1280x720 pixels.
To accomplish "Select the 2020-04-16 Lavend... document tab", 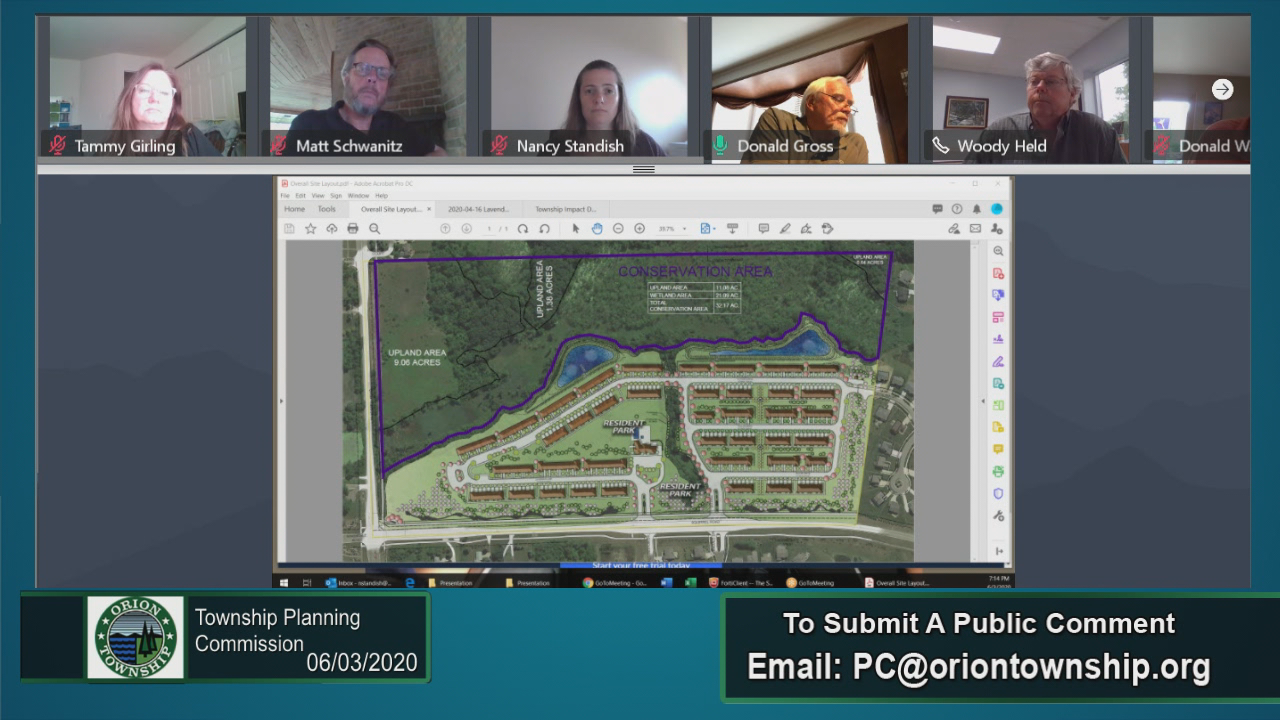I will [478, 209].
